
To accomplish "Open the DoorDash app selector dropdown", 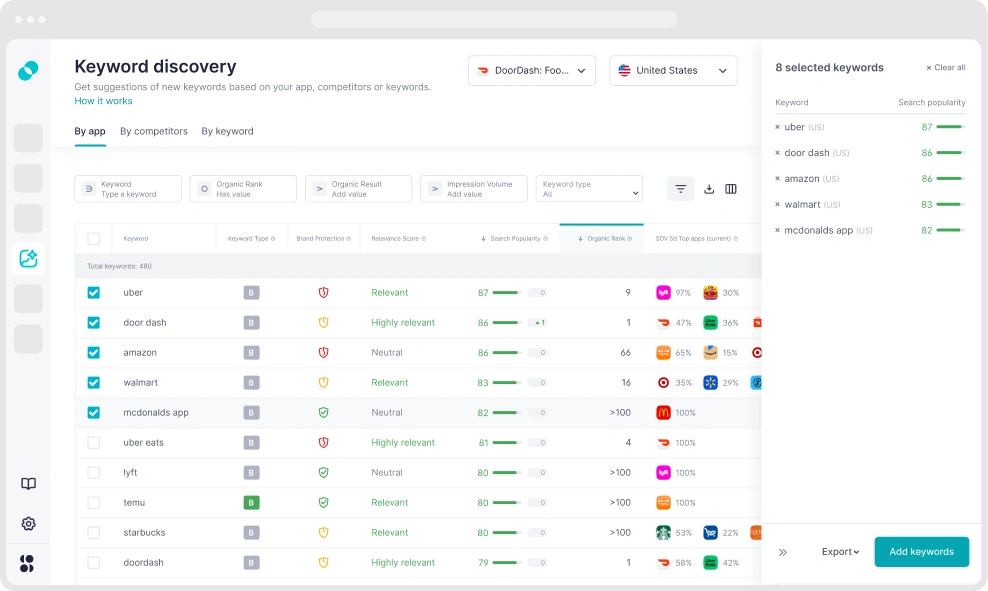I will click(x=532, y=71).
